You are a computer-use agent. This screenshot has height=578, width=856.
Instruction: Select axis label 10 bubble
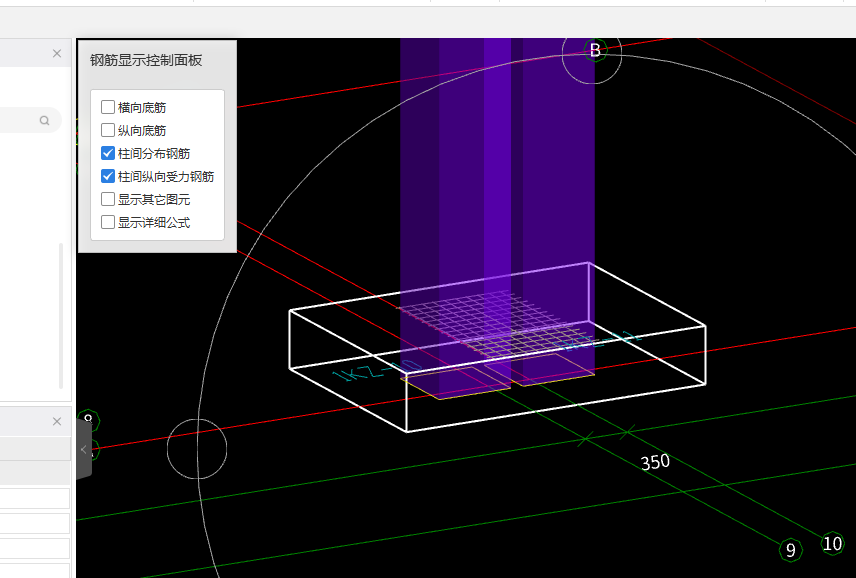832,544
